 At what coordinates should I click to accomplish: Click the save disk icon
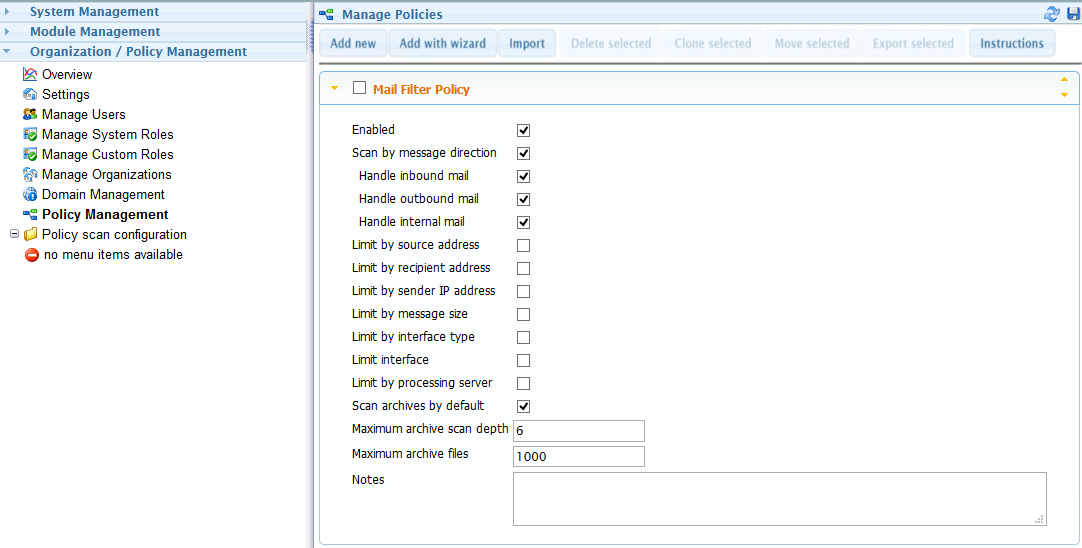pos(1073,14)
